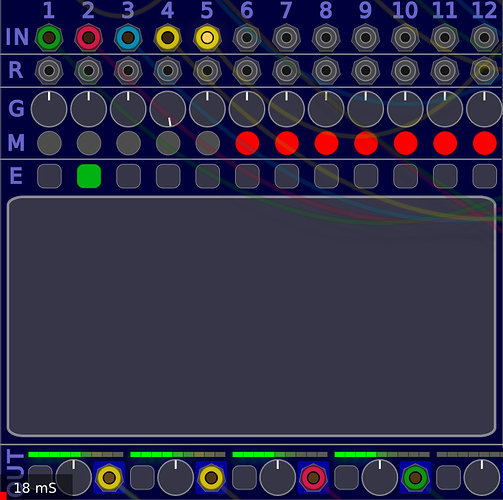This screenshot has width=503, height=500.
Task: Click the large empty grey display panel
Action: pos(251,316)
